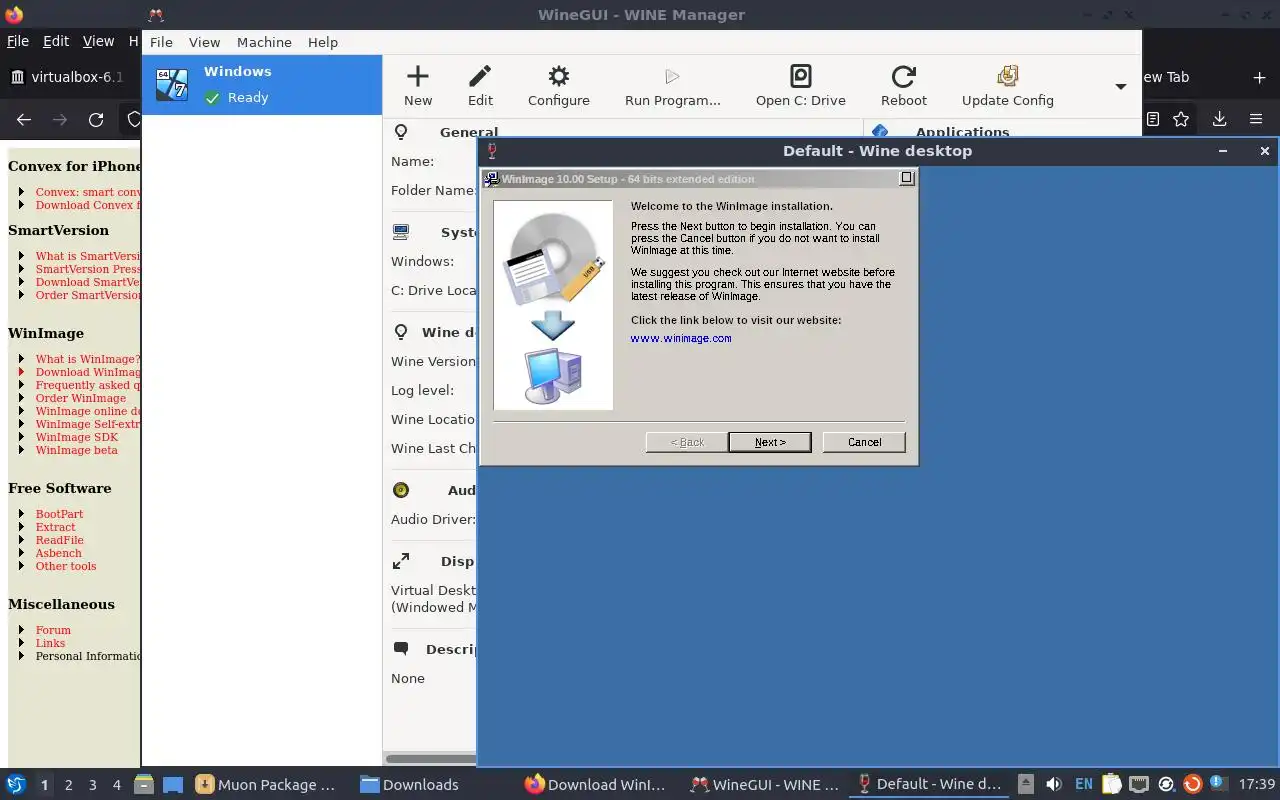The image size is (1280, 800).
Task: Click the Reboot circular arrow icon
Action: pos(904,77)
